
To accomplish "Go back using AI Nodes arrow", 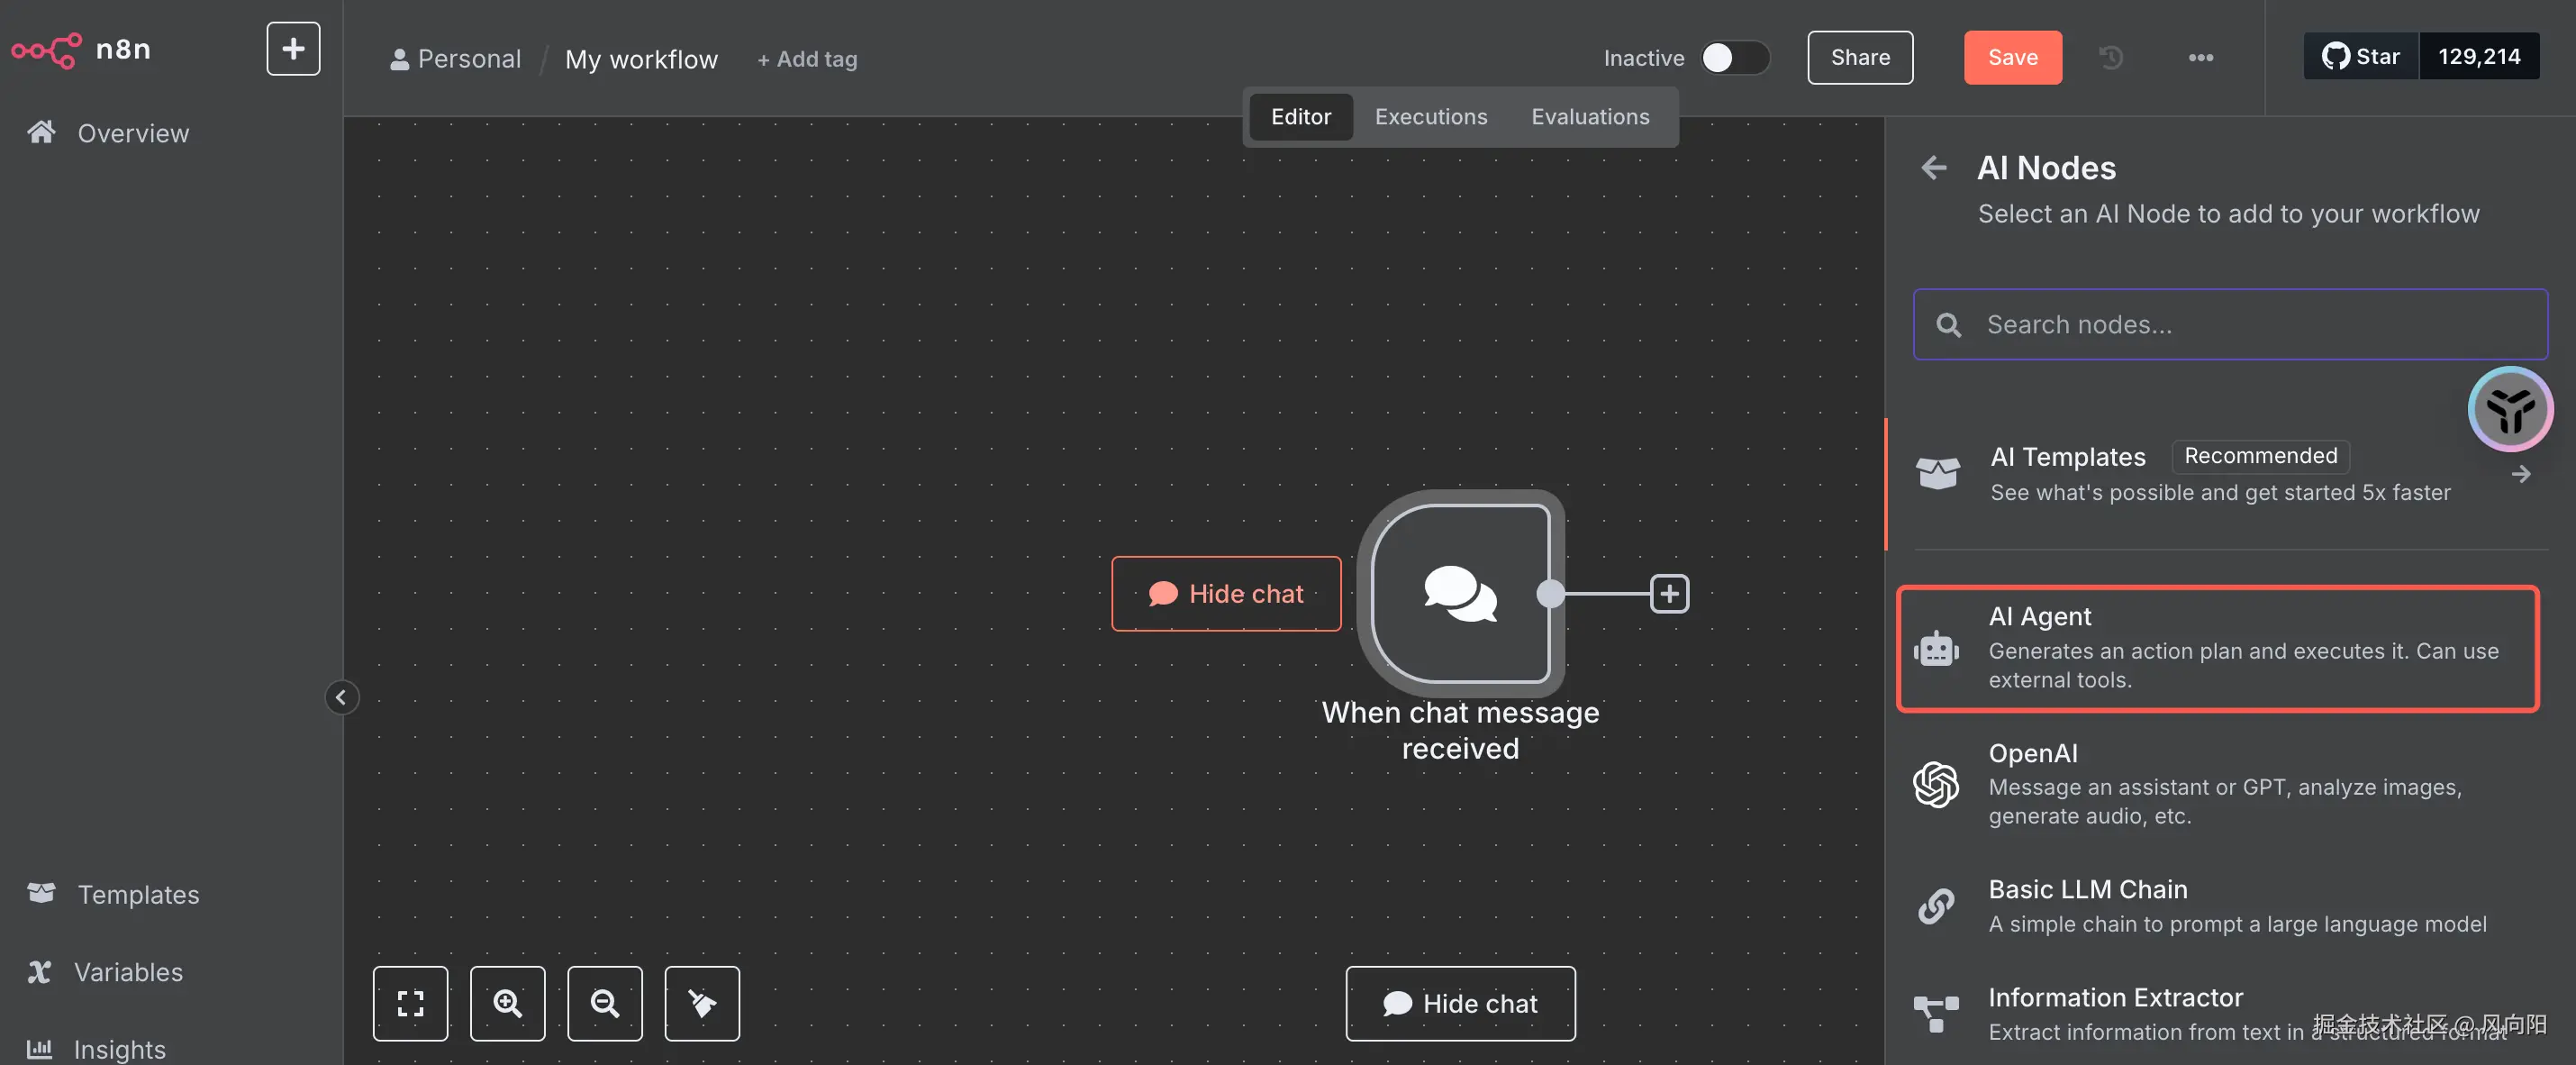I will click(x=1934, y=168).
